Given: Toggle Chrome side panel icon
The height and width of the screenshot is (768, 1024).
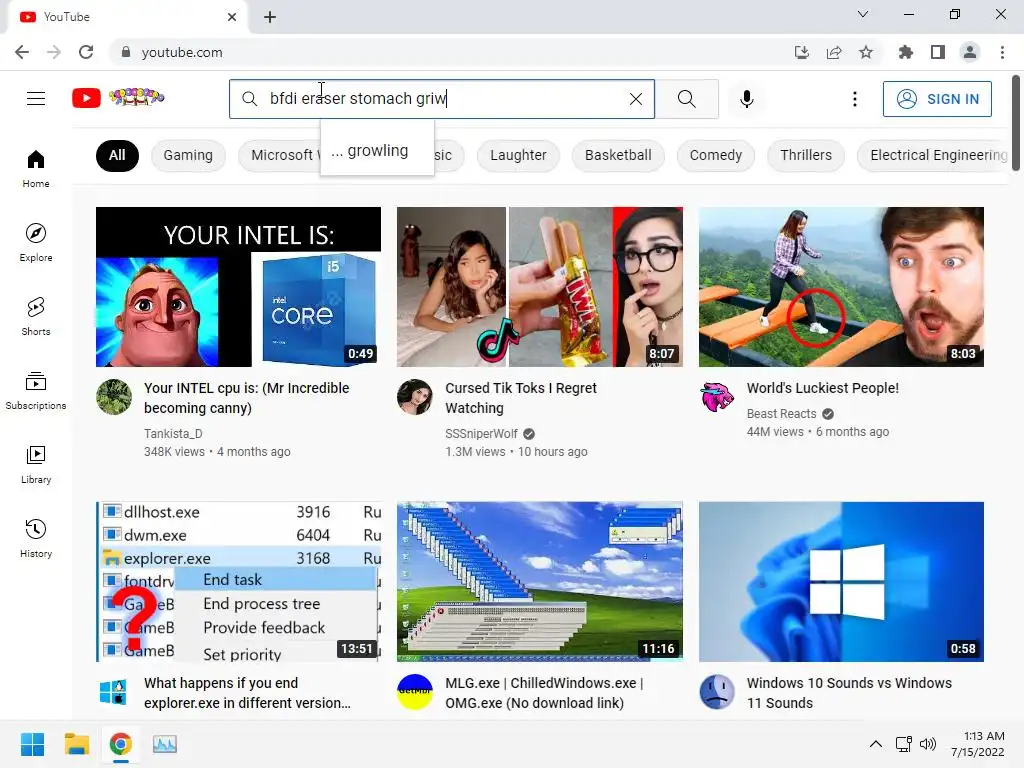Looking at the screenshot, I should [x=938, y=52].
